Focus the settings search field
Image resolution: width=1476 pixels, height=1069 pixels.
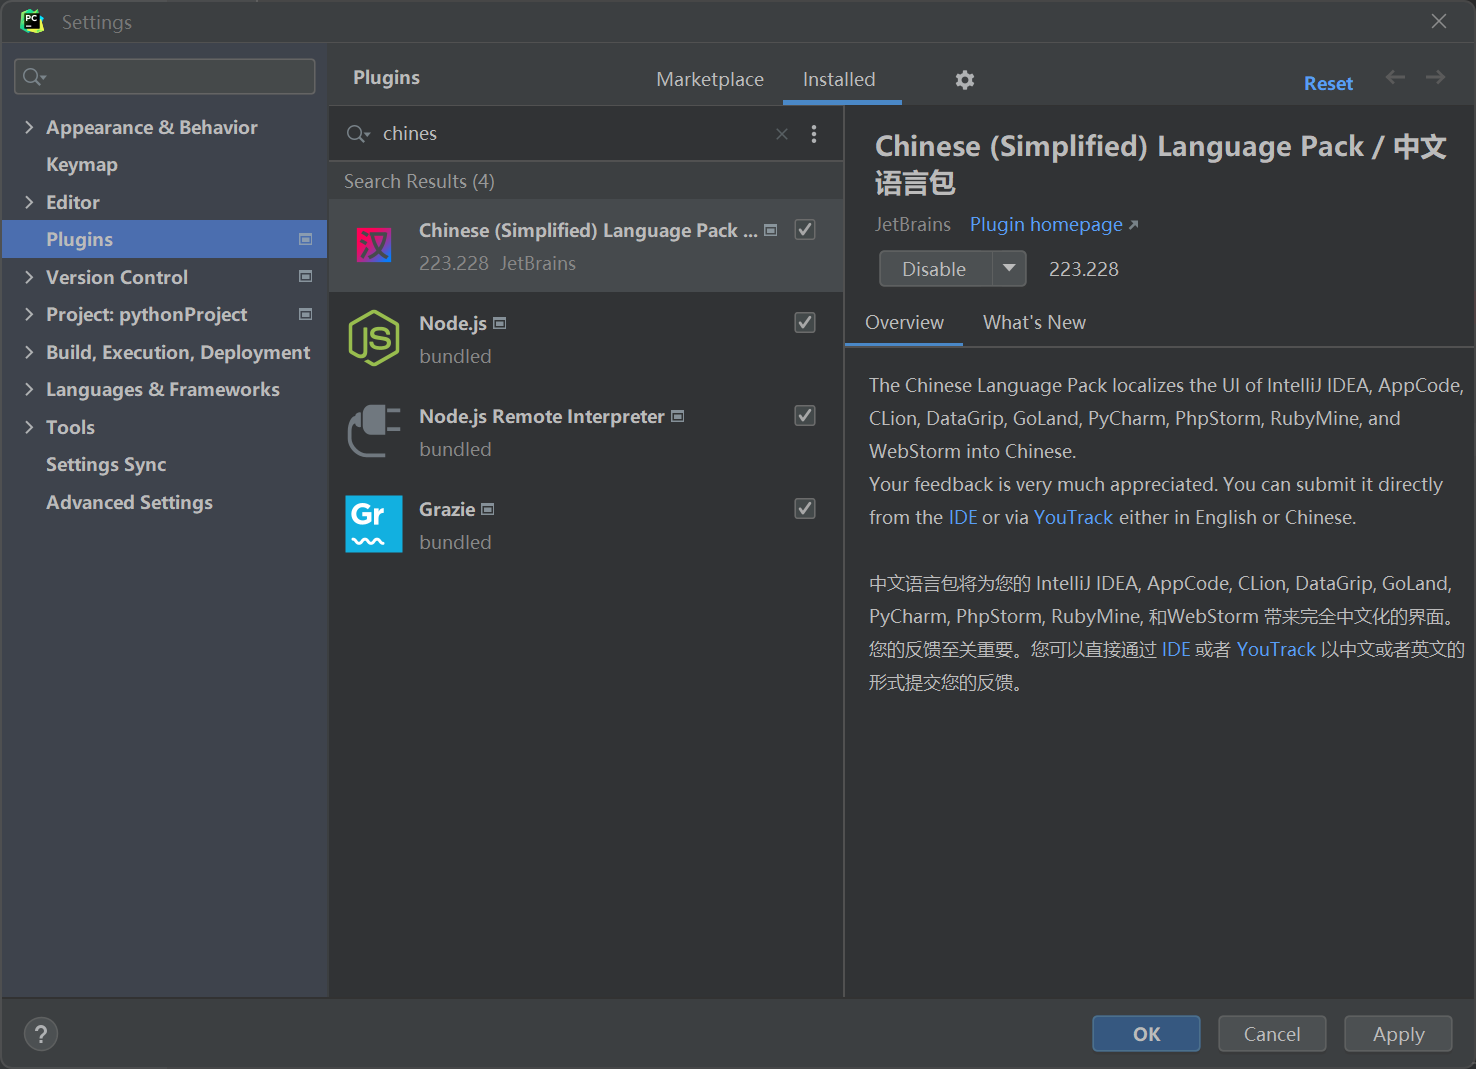click(165, 77)
